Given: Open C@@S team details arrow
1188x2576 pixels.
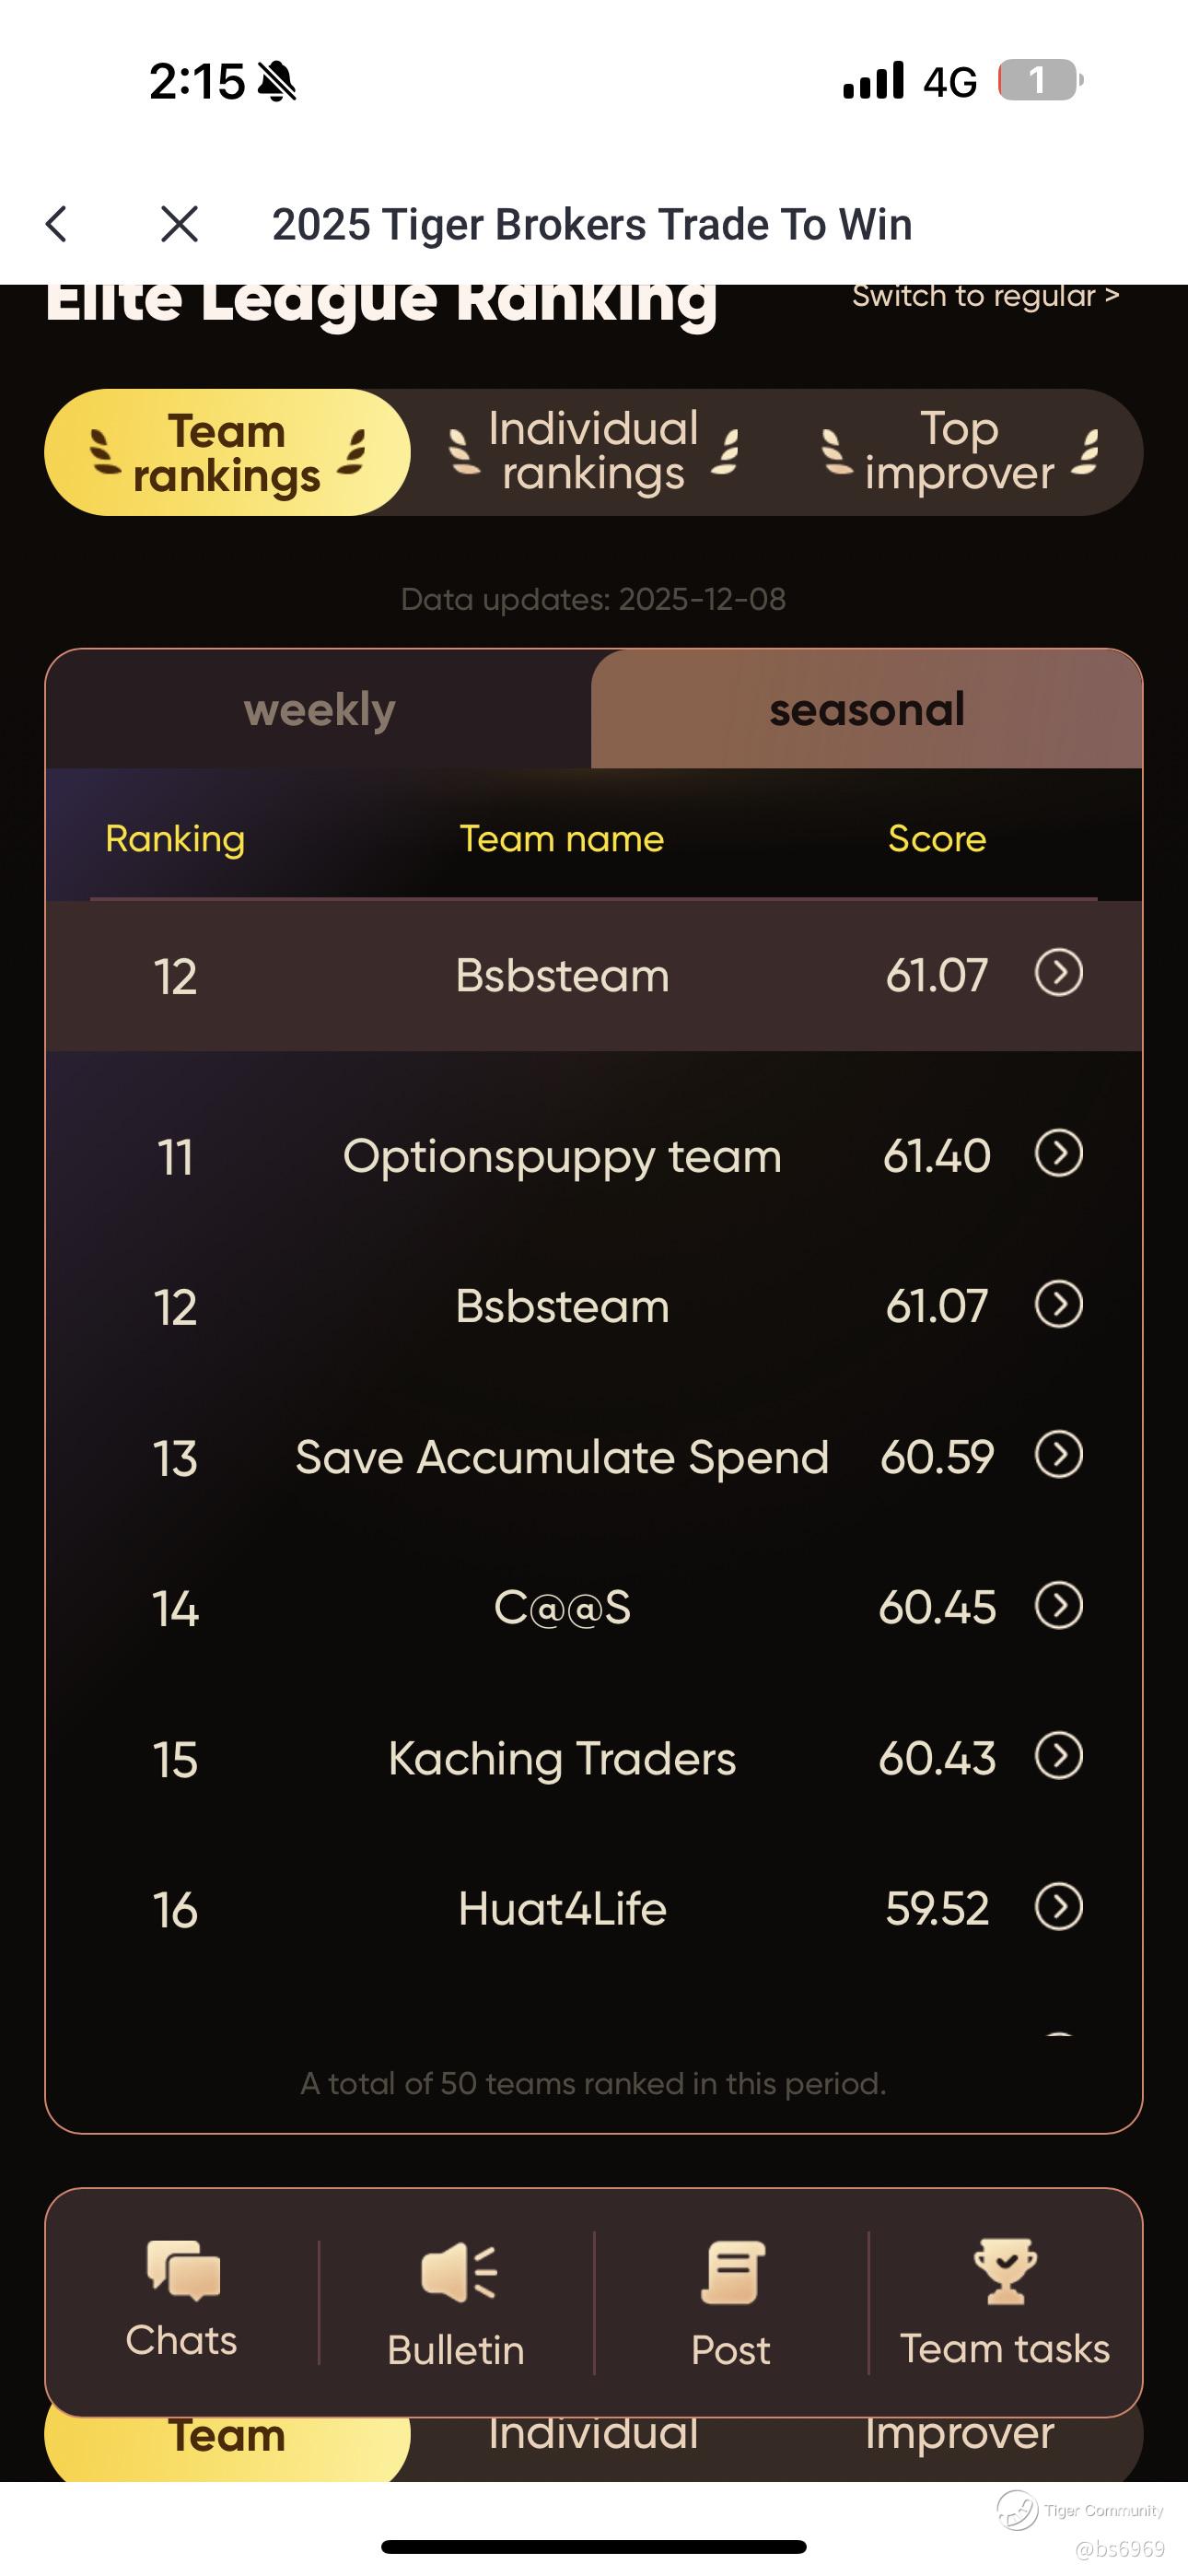Looking at the screenshot, I should pos(1059,1606).
